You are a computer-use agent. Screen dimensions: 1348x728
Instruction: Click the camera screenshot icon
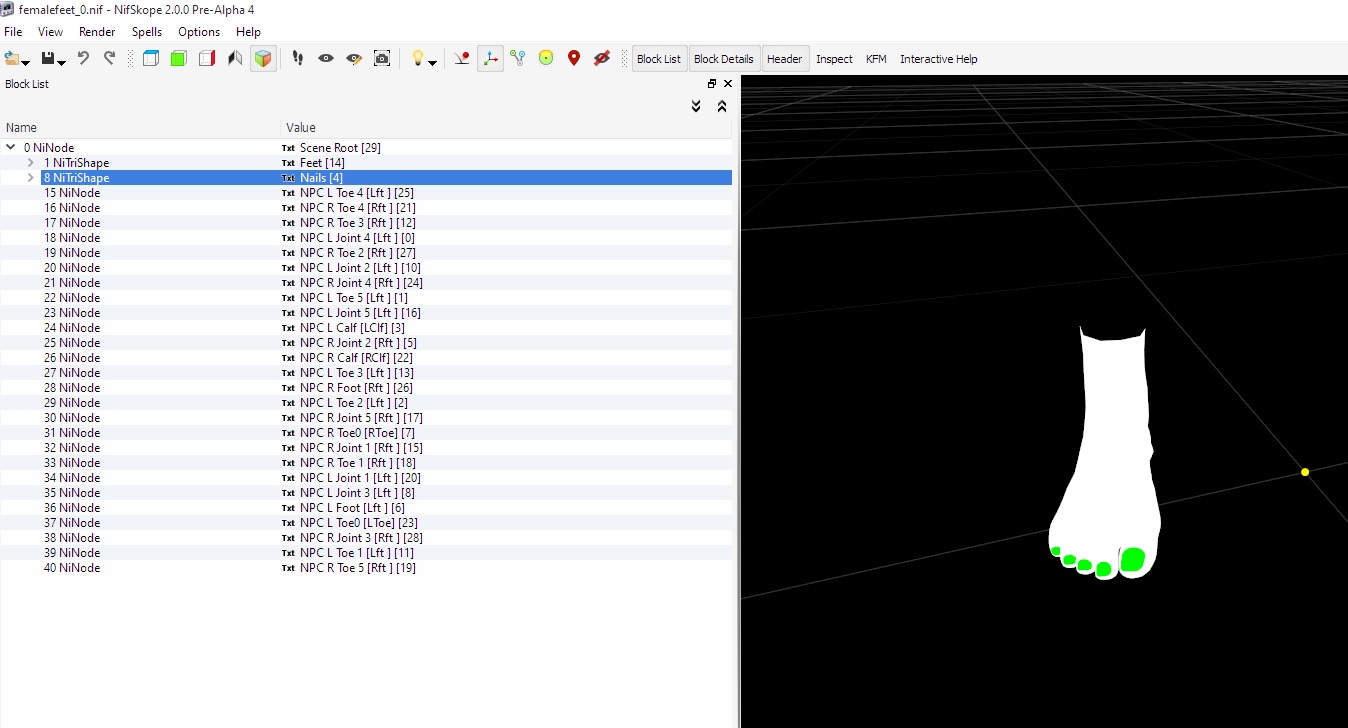[382, 59]
